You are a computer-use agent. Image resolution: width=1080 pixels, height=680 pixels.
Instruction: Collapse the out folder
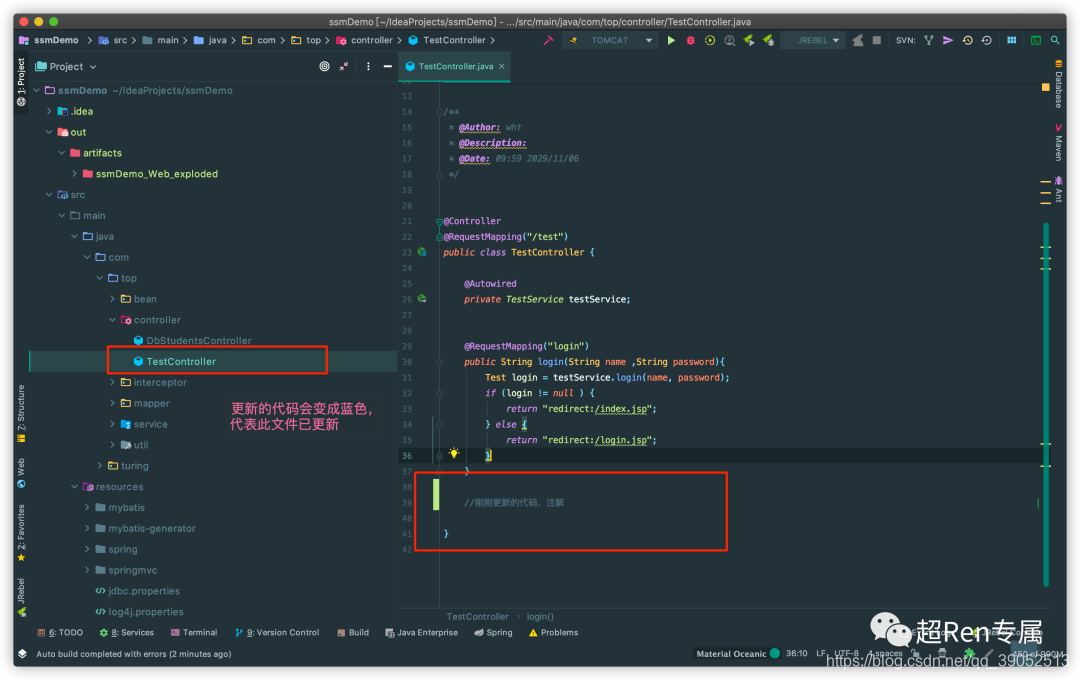(49, 132)
